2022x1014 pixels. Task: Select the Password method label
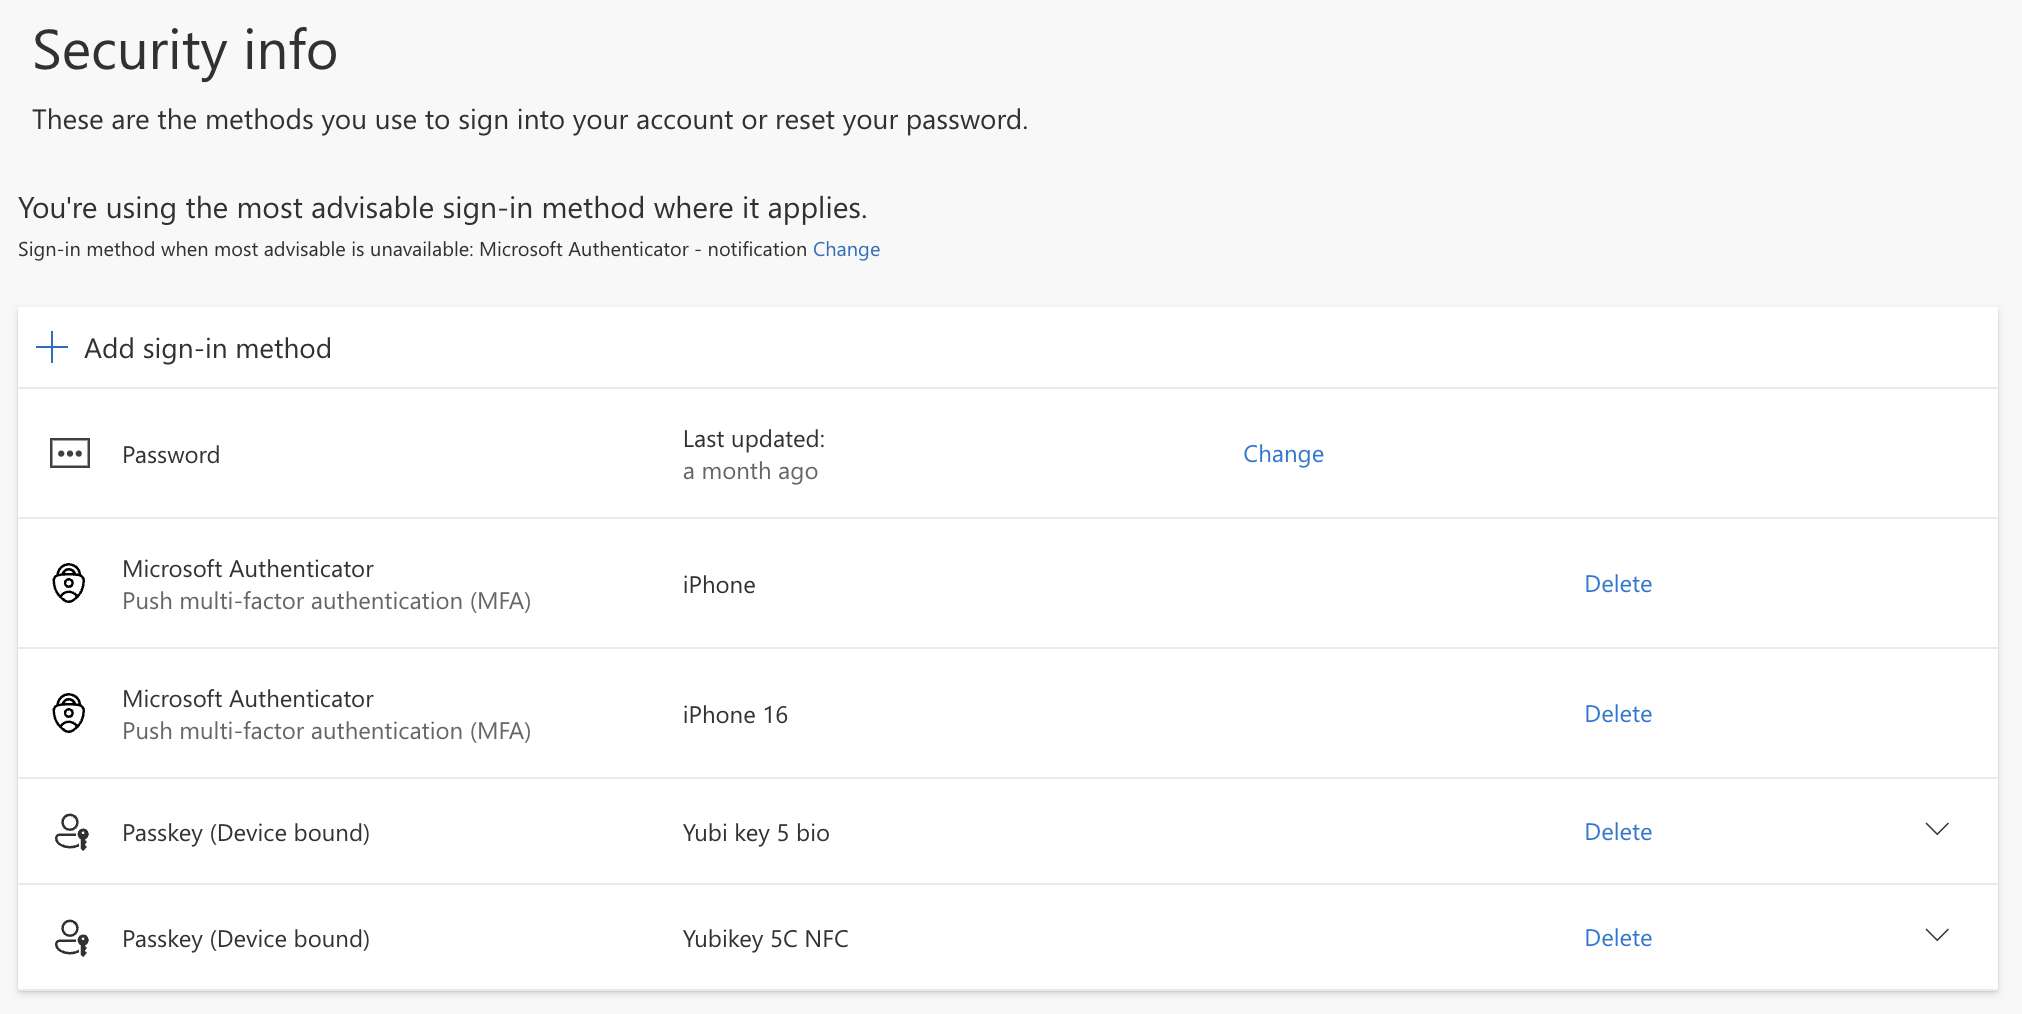(x=171, y=455)
